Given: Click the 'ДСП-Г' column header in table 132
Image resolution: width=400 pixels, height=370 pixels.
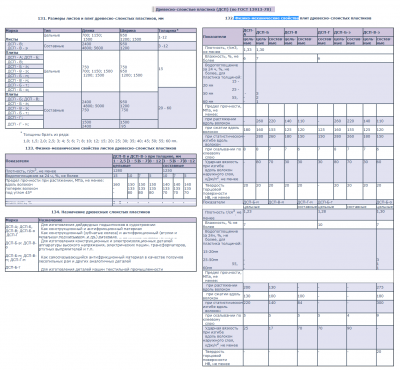Looking at the screenshot, I should click(x=325, y=32).
